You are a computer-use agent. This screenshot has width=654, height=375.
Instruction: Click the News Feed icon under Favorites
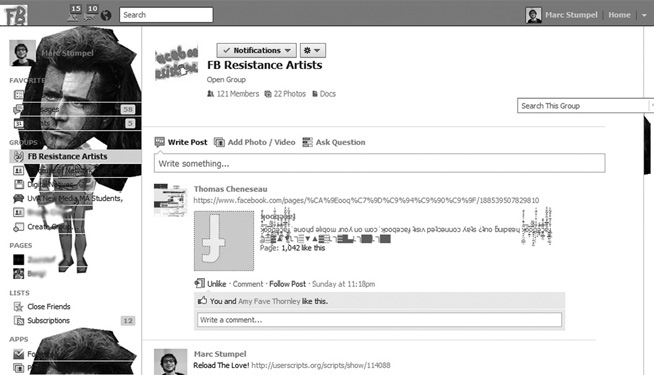[x=18, y=95]
